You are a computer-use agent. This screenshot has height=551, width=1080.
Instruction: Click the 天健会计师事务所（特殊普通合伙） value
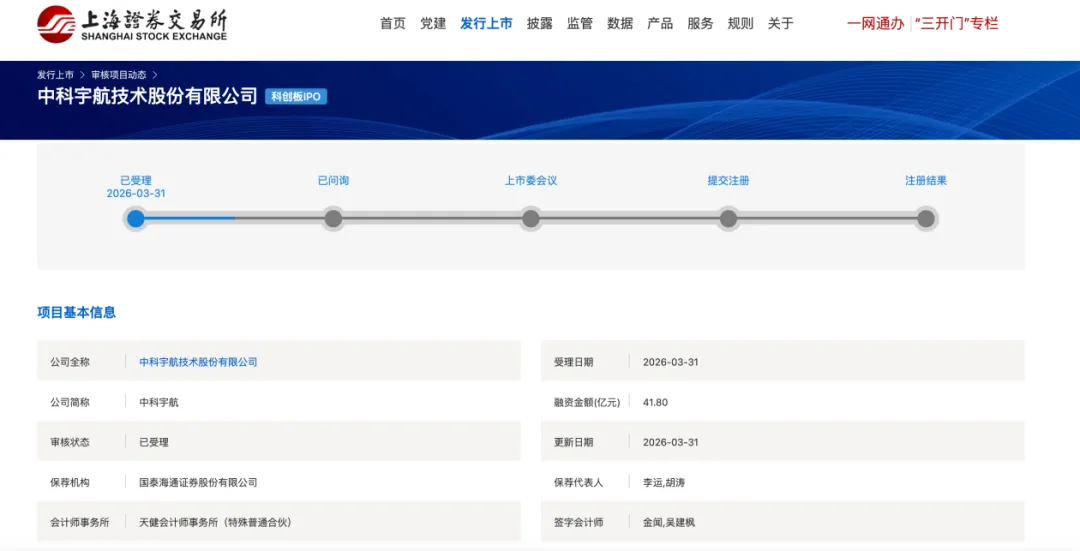[216, 522]
